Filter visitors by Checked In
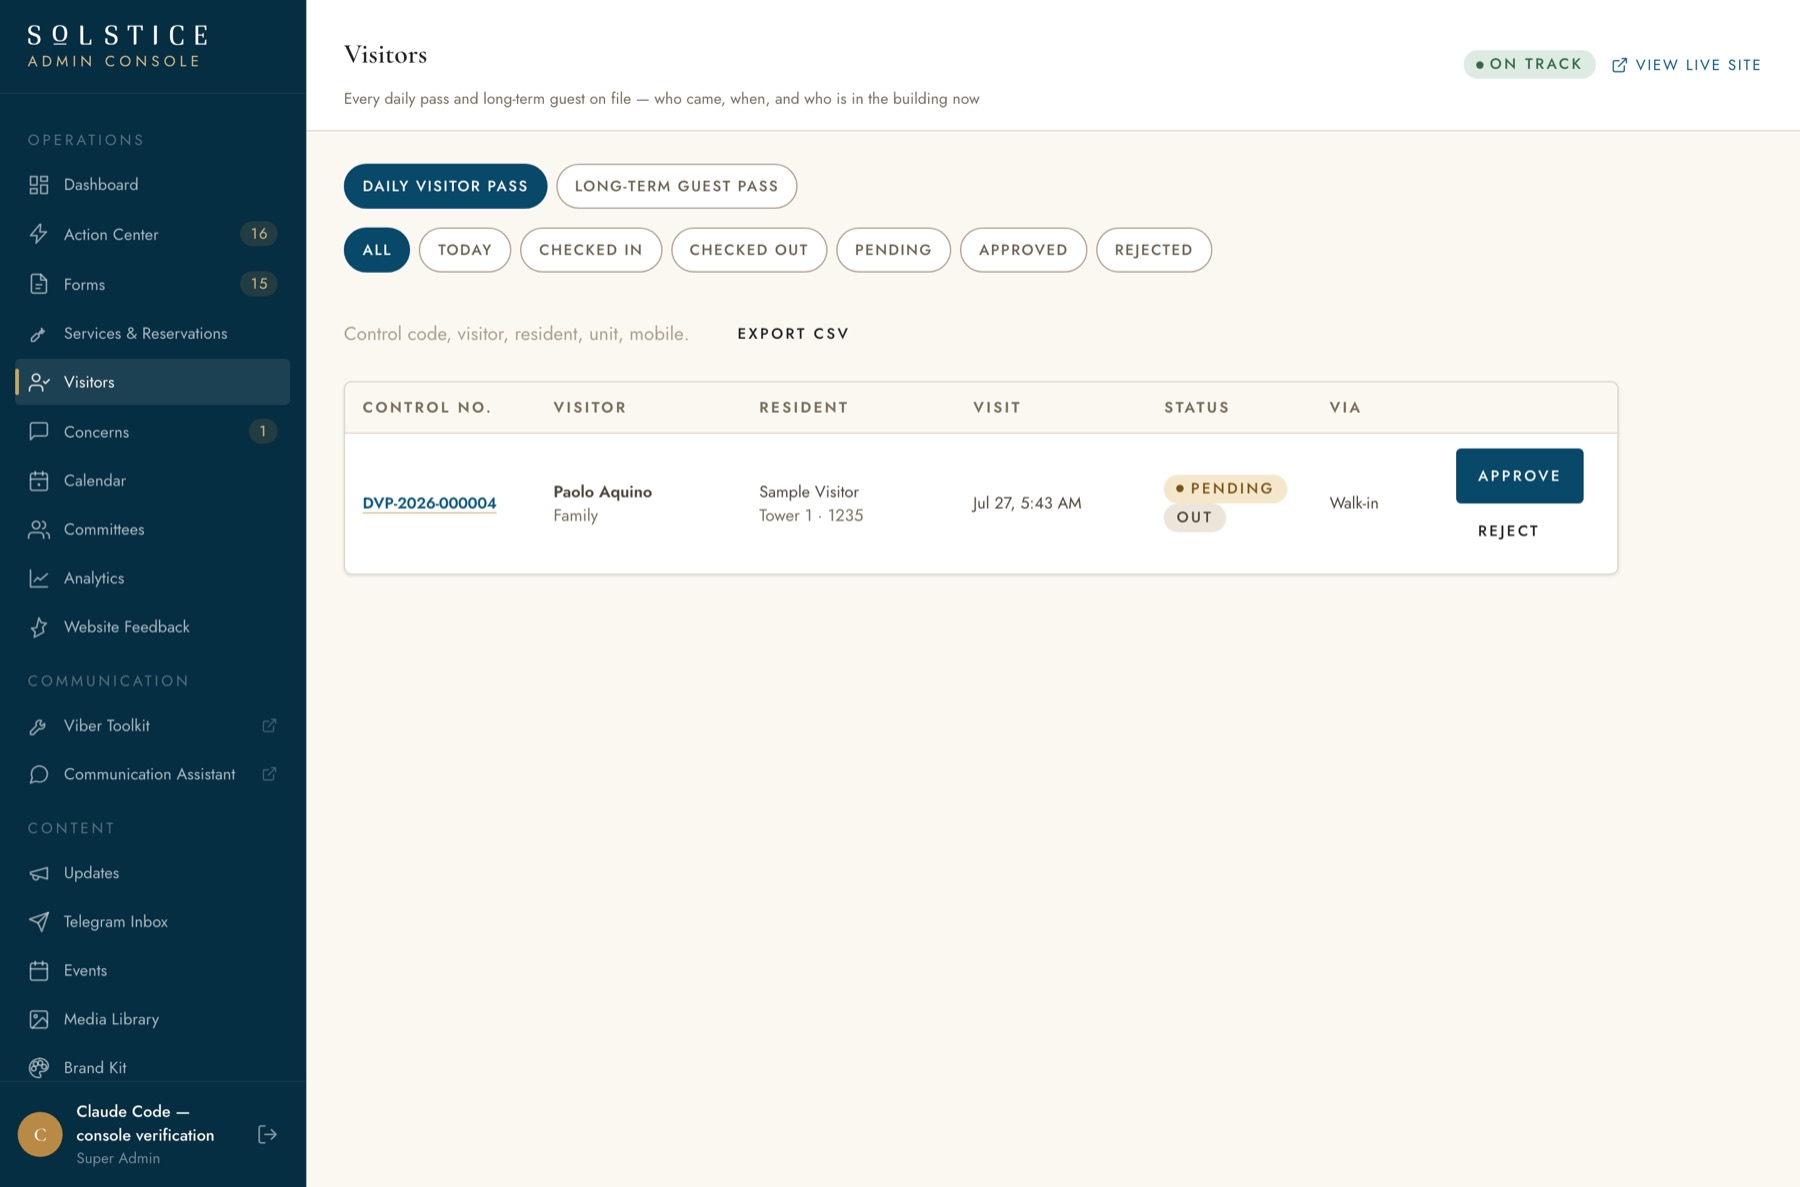Viewport: 1800px width, 1187px height. [x=591, y=250]
